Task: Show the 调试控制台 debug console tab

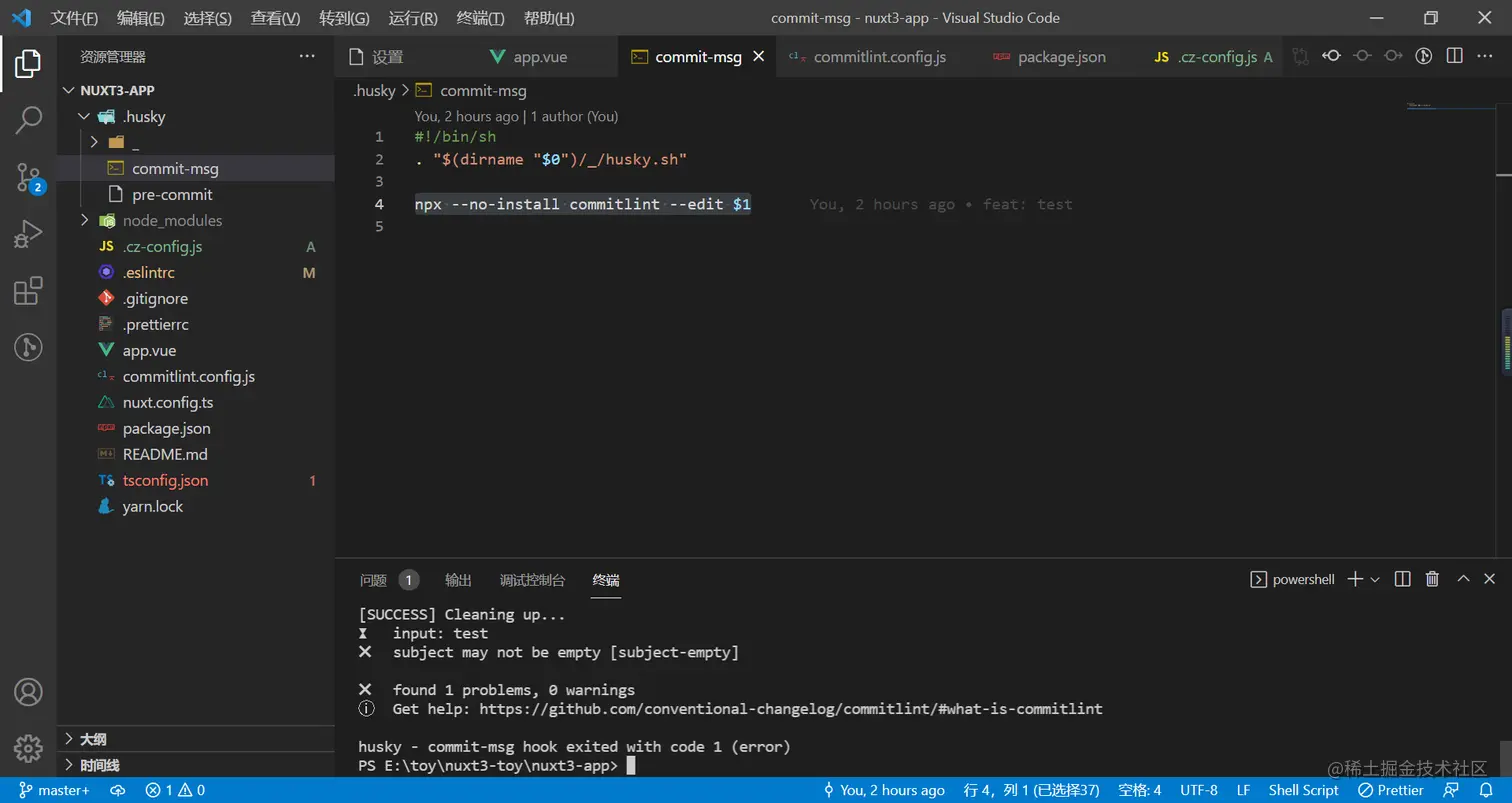Action: [532, 580]
